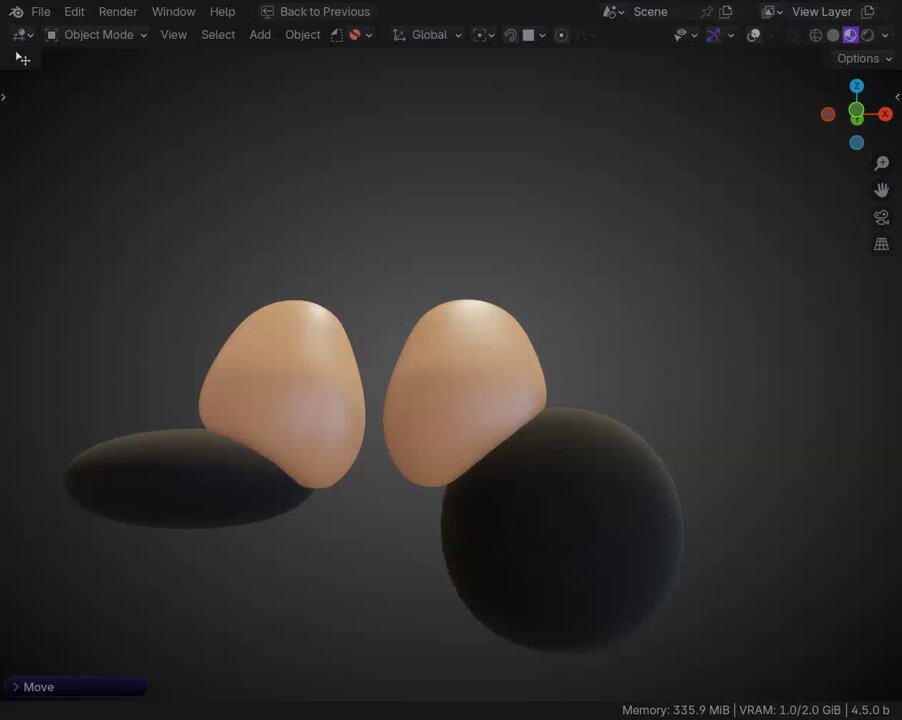902x720 pixels.
Task: Open the File menu
Action: coord(40,12)
